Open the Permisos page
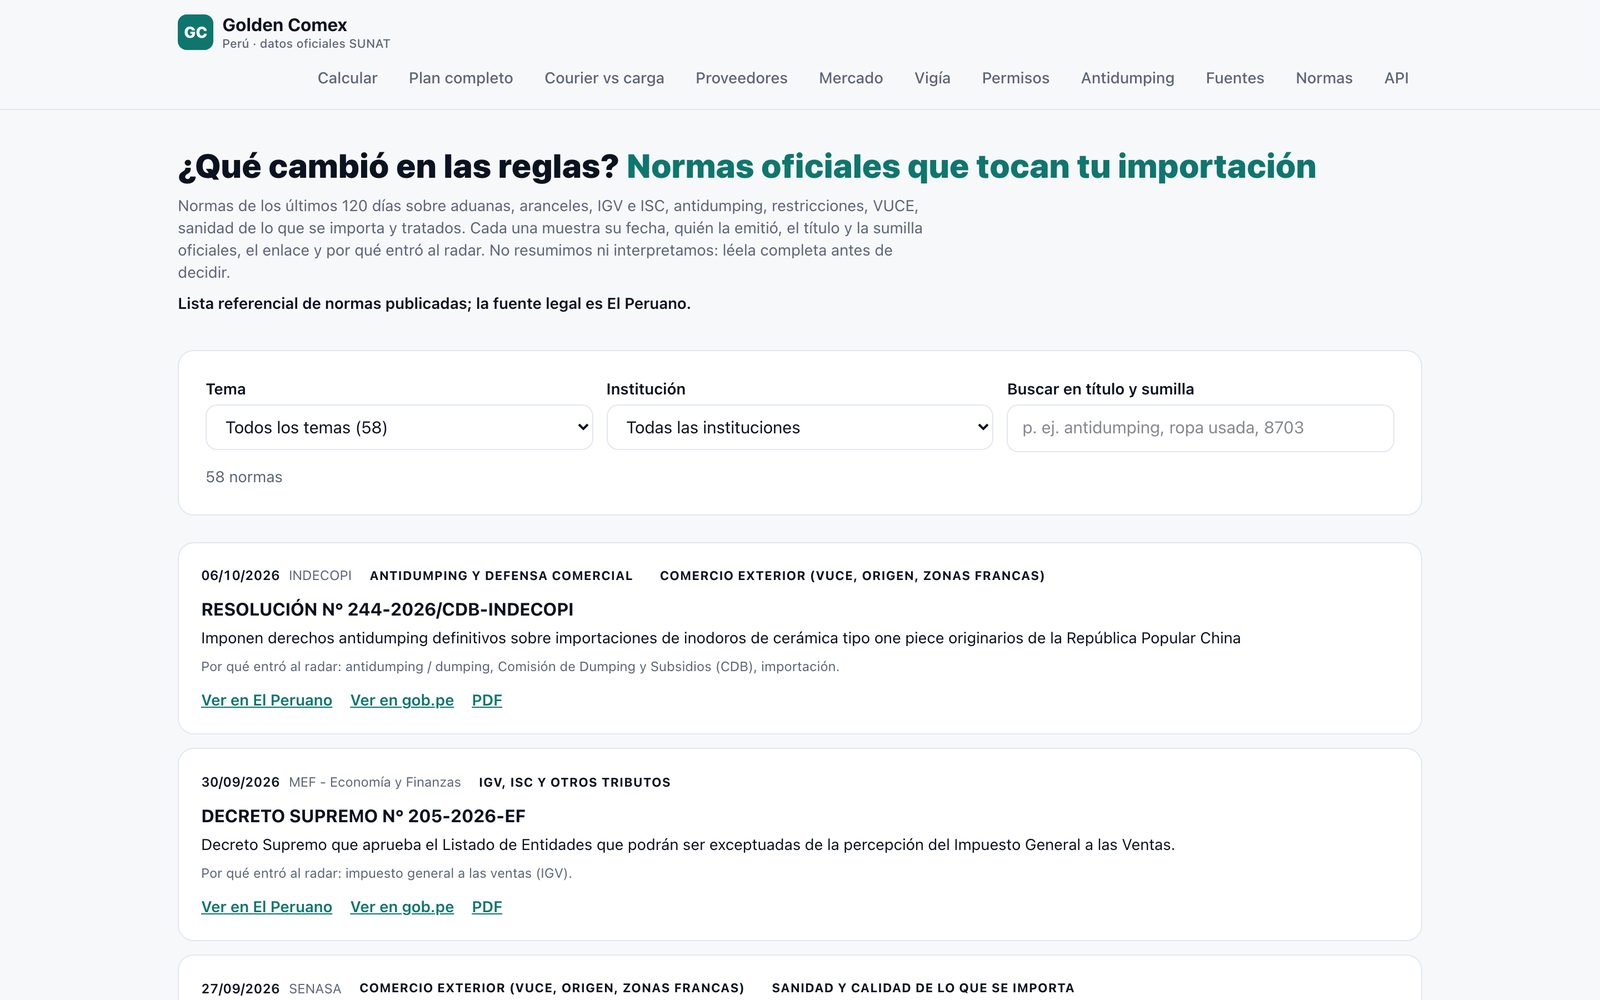The height and width of the screenshot is (1000, 1600). (1015, 78)
